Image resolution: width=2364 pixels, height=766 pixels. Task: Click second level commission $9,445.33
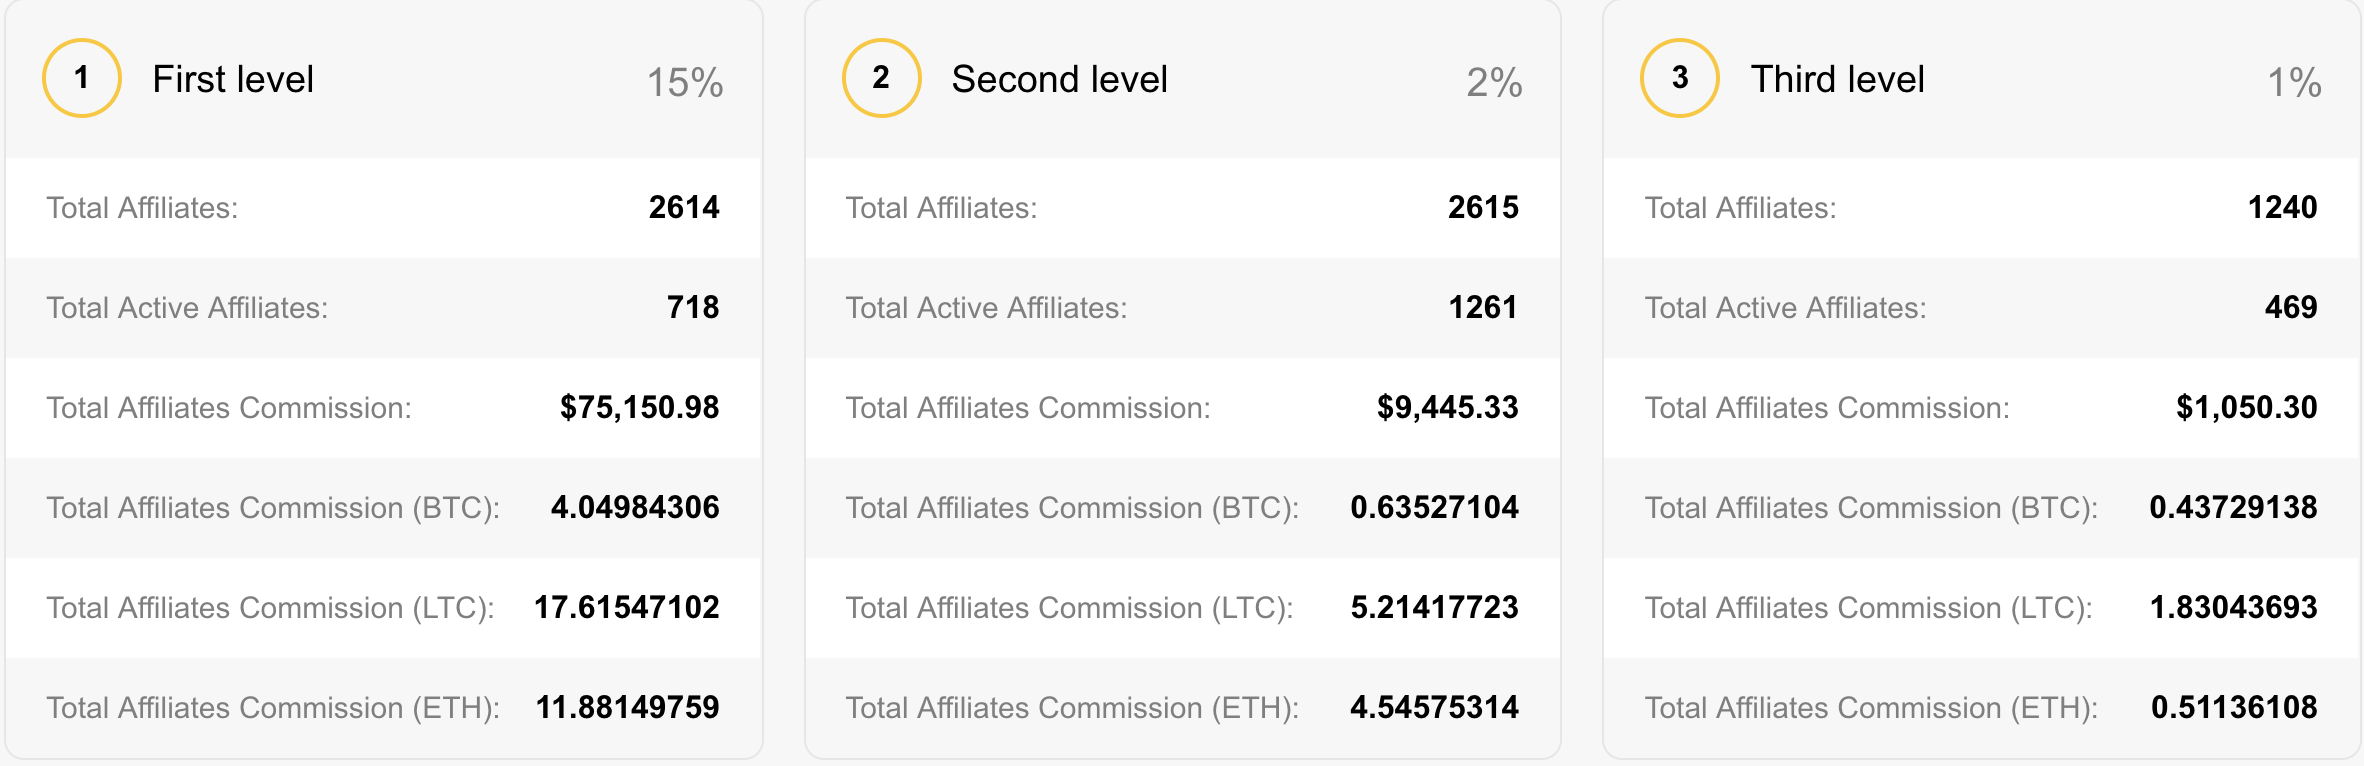pyautogui.click(x=1448, y=407)
